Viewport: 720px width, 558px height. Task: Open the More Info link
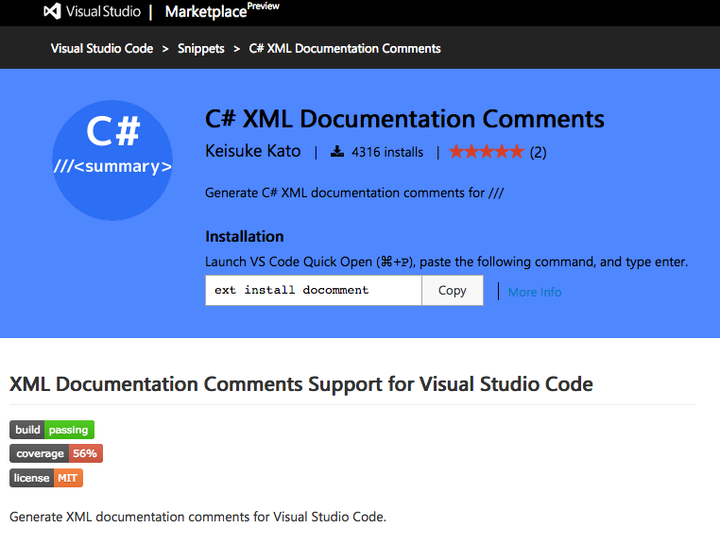tap(534, 292)
